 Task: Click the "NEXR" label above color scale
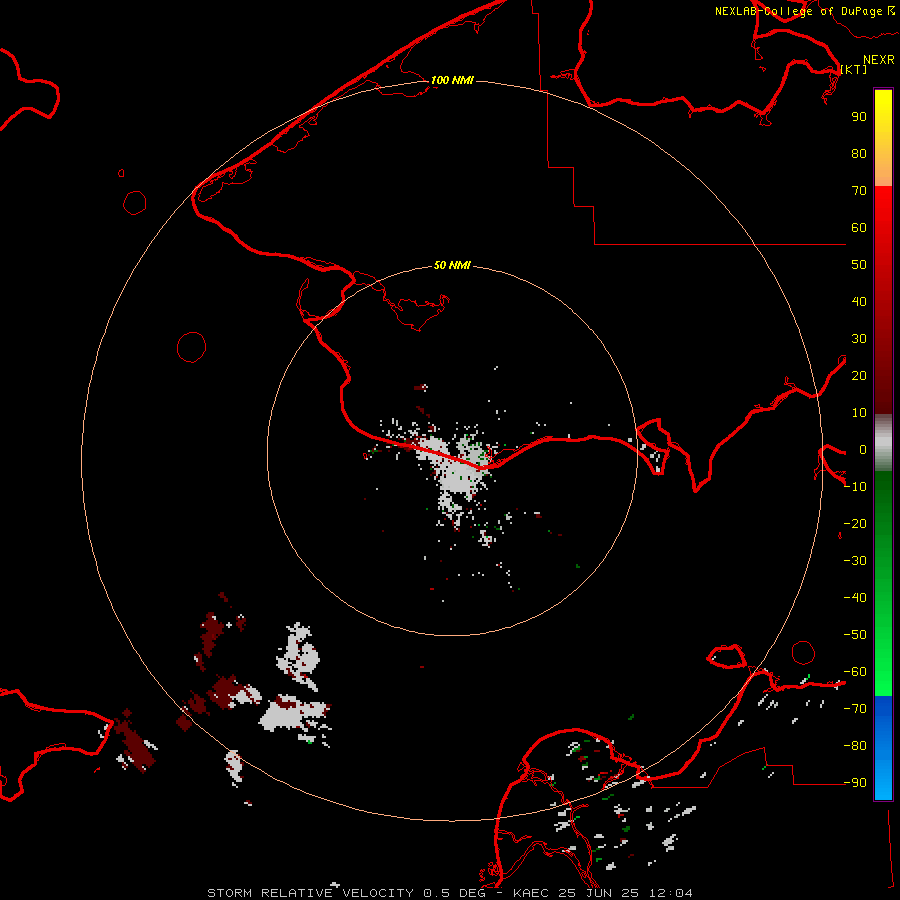tap(879, 60)
